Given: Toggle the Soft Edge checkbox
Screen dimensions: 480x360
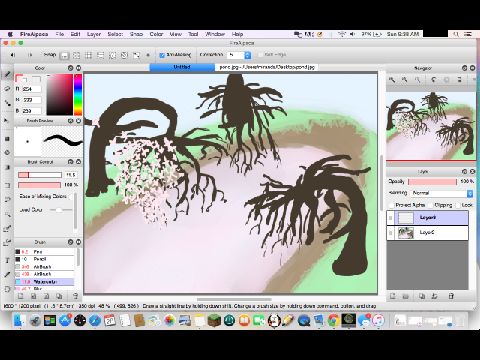Looking at the screenshot, I should coord(260,55).
